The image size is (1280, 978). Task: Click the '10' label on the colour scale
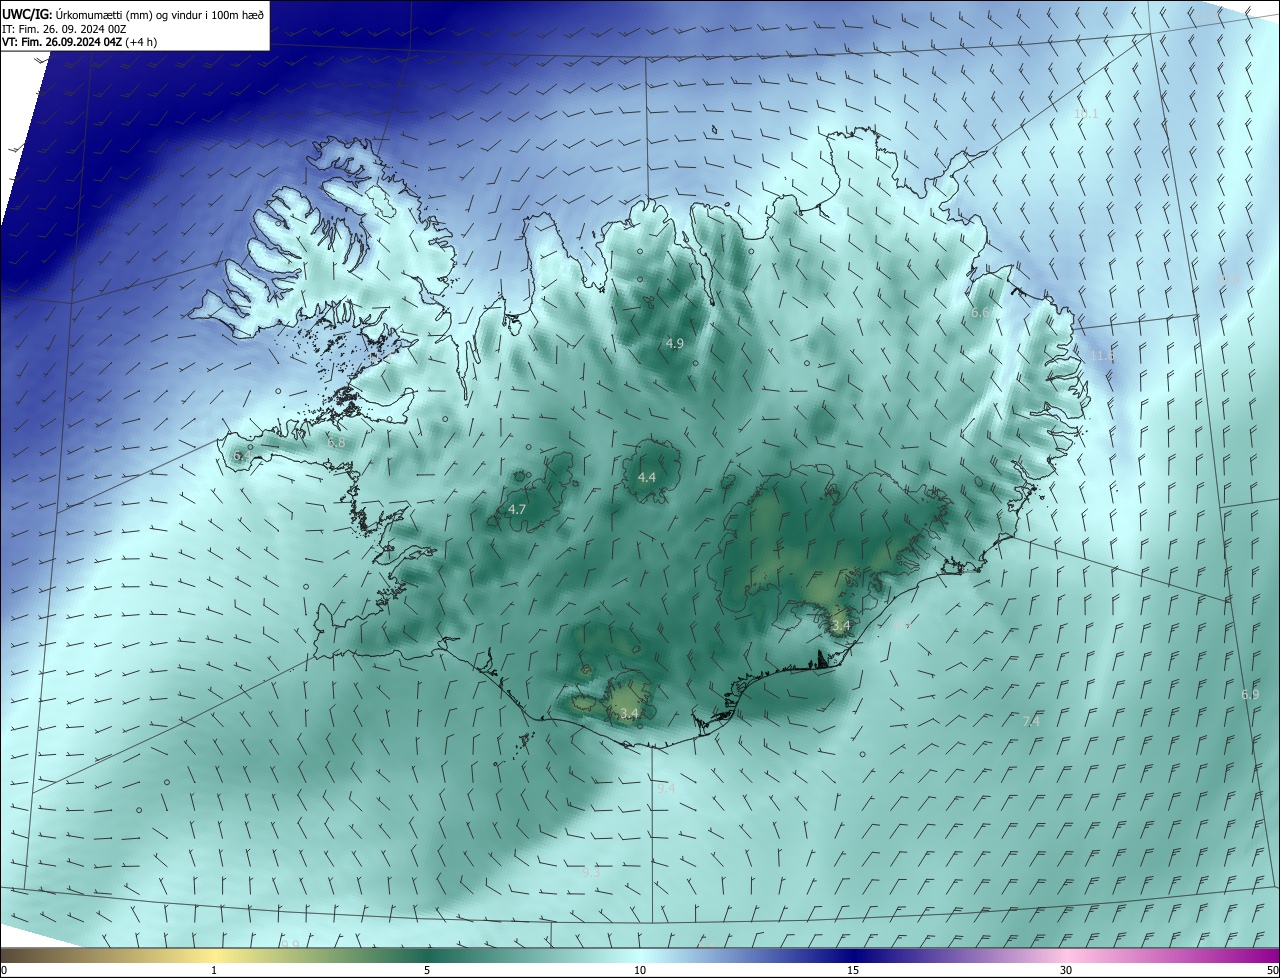pos(640,970)
